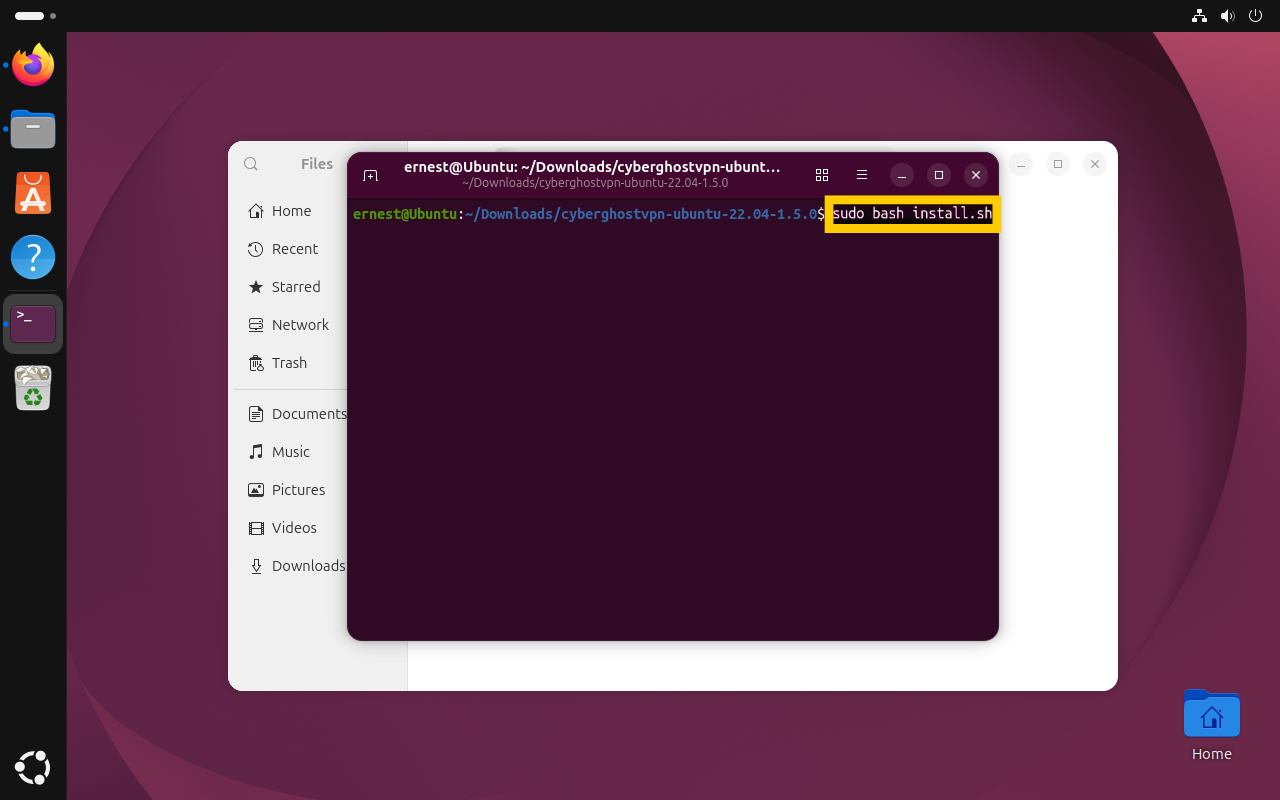Open the terminal tab overview grid
Image resolution: width=1280 pixels, height=800 pixels.
pyautogui.click(x=822, y=175)
